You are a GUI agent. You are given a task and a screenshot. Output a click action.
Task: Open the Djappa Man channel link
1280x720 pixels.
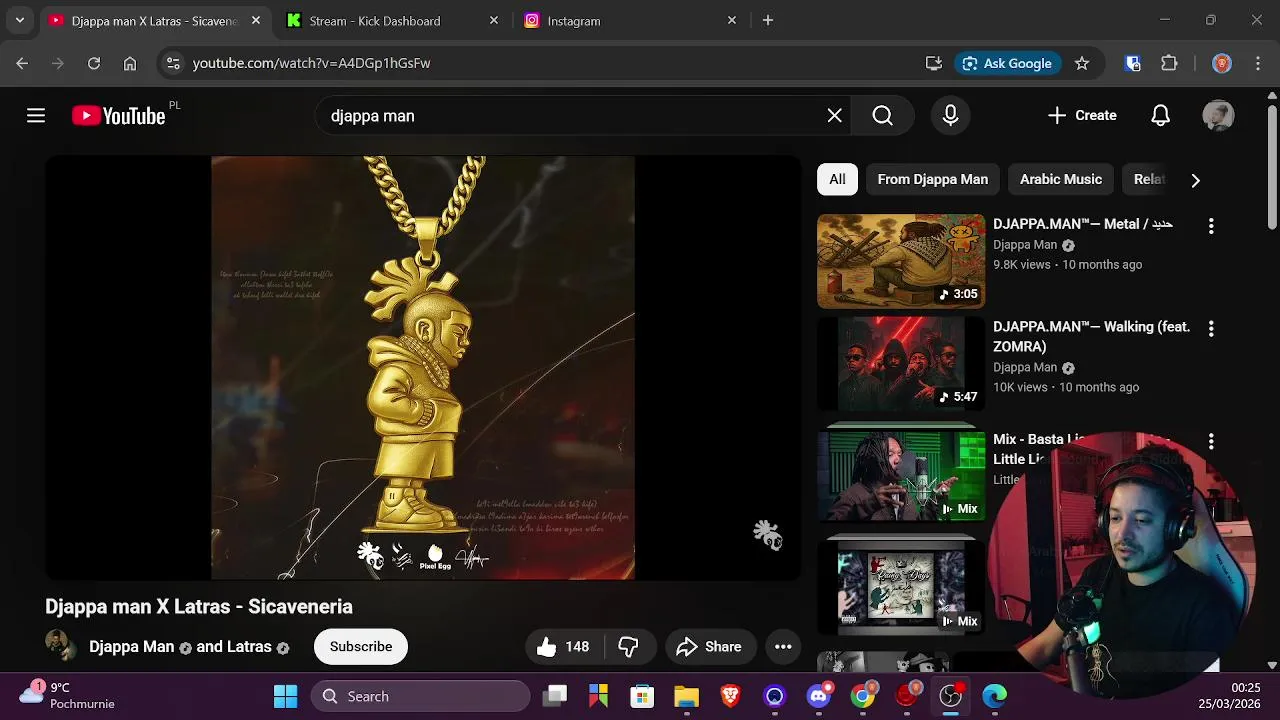pos(131,647)
